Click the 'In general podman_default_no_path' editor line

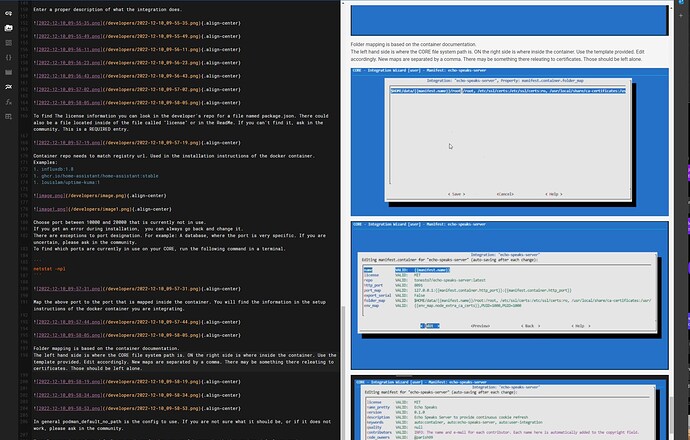pyautogui.click(x=182, y=425)
